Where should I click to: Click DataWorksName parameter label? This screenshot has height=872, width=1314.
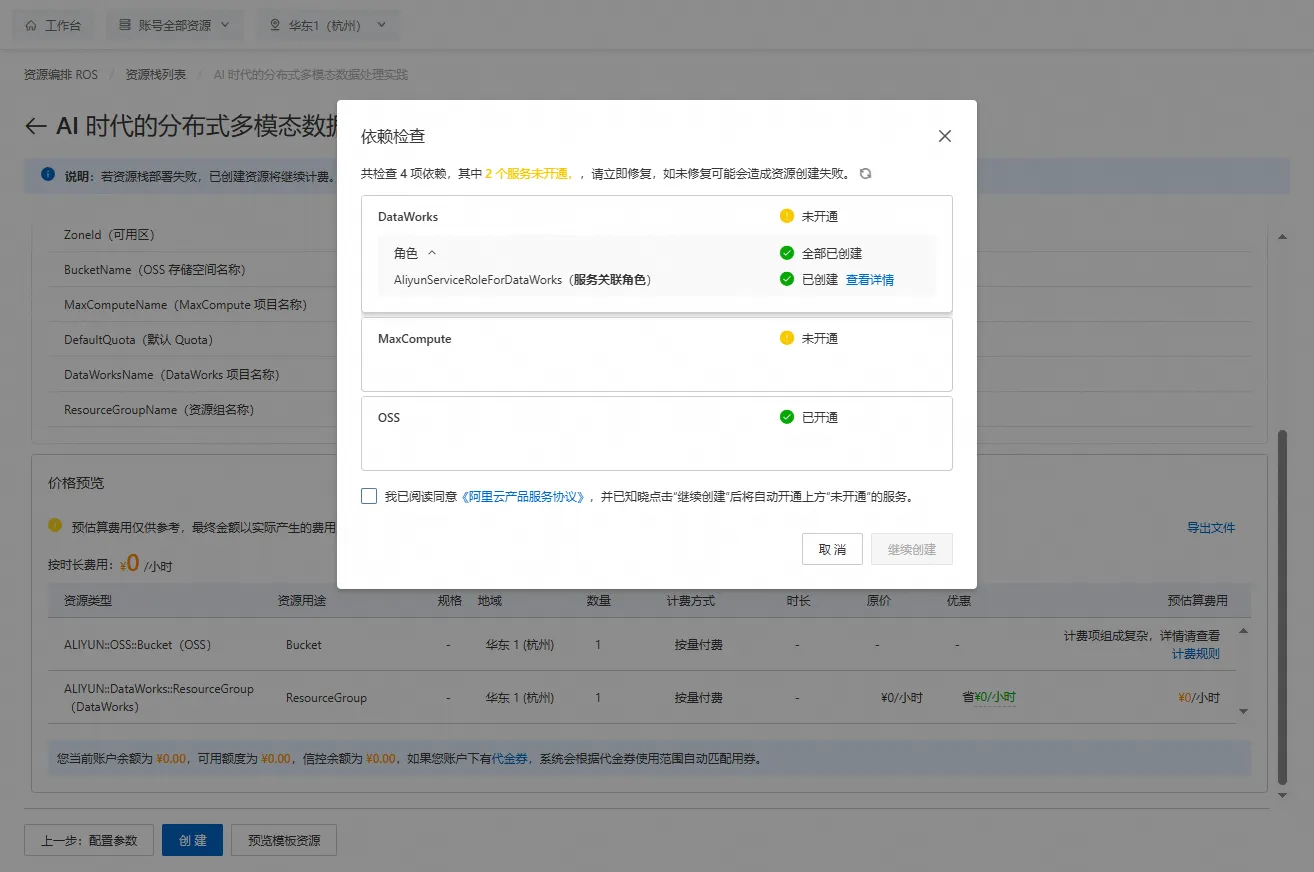[171, 375]
